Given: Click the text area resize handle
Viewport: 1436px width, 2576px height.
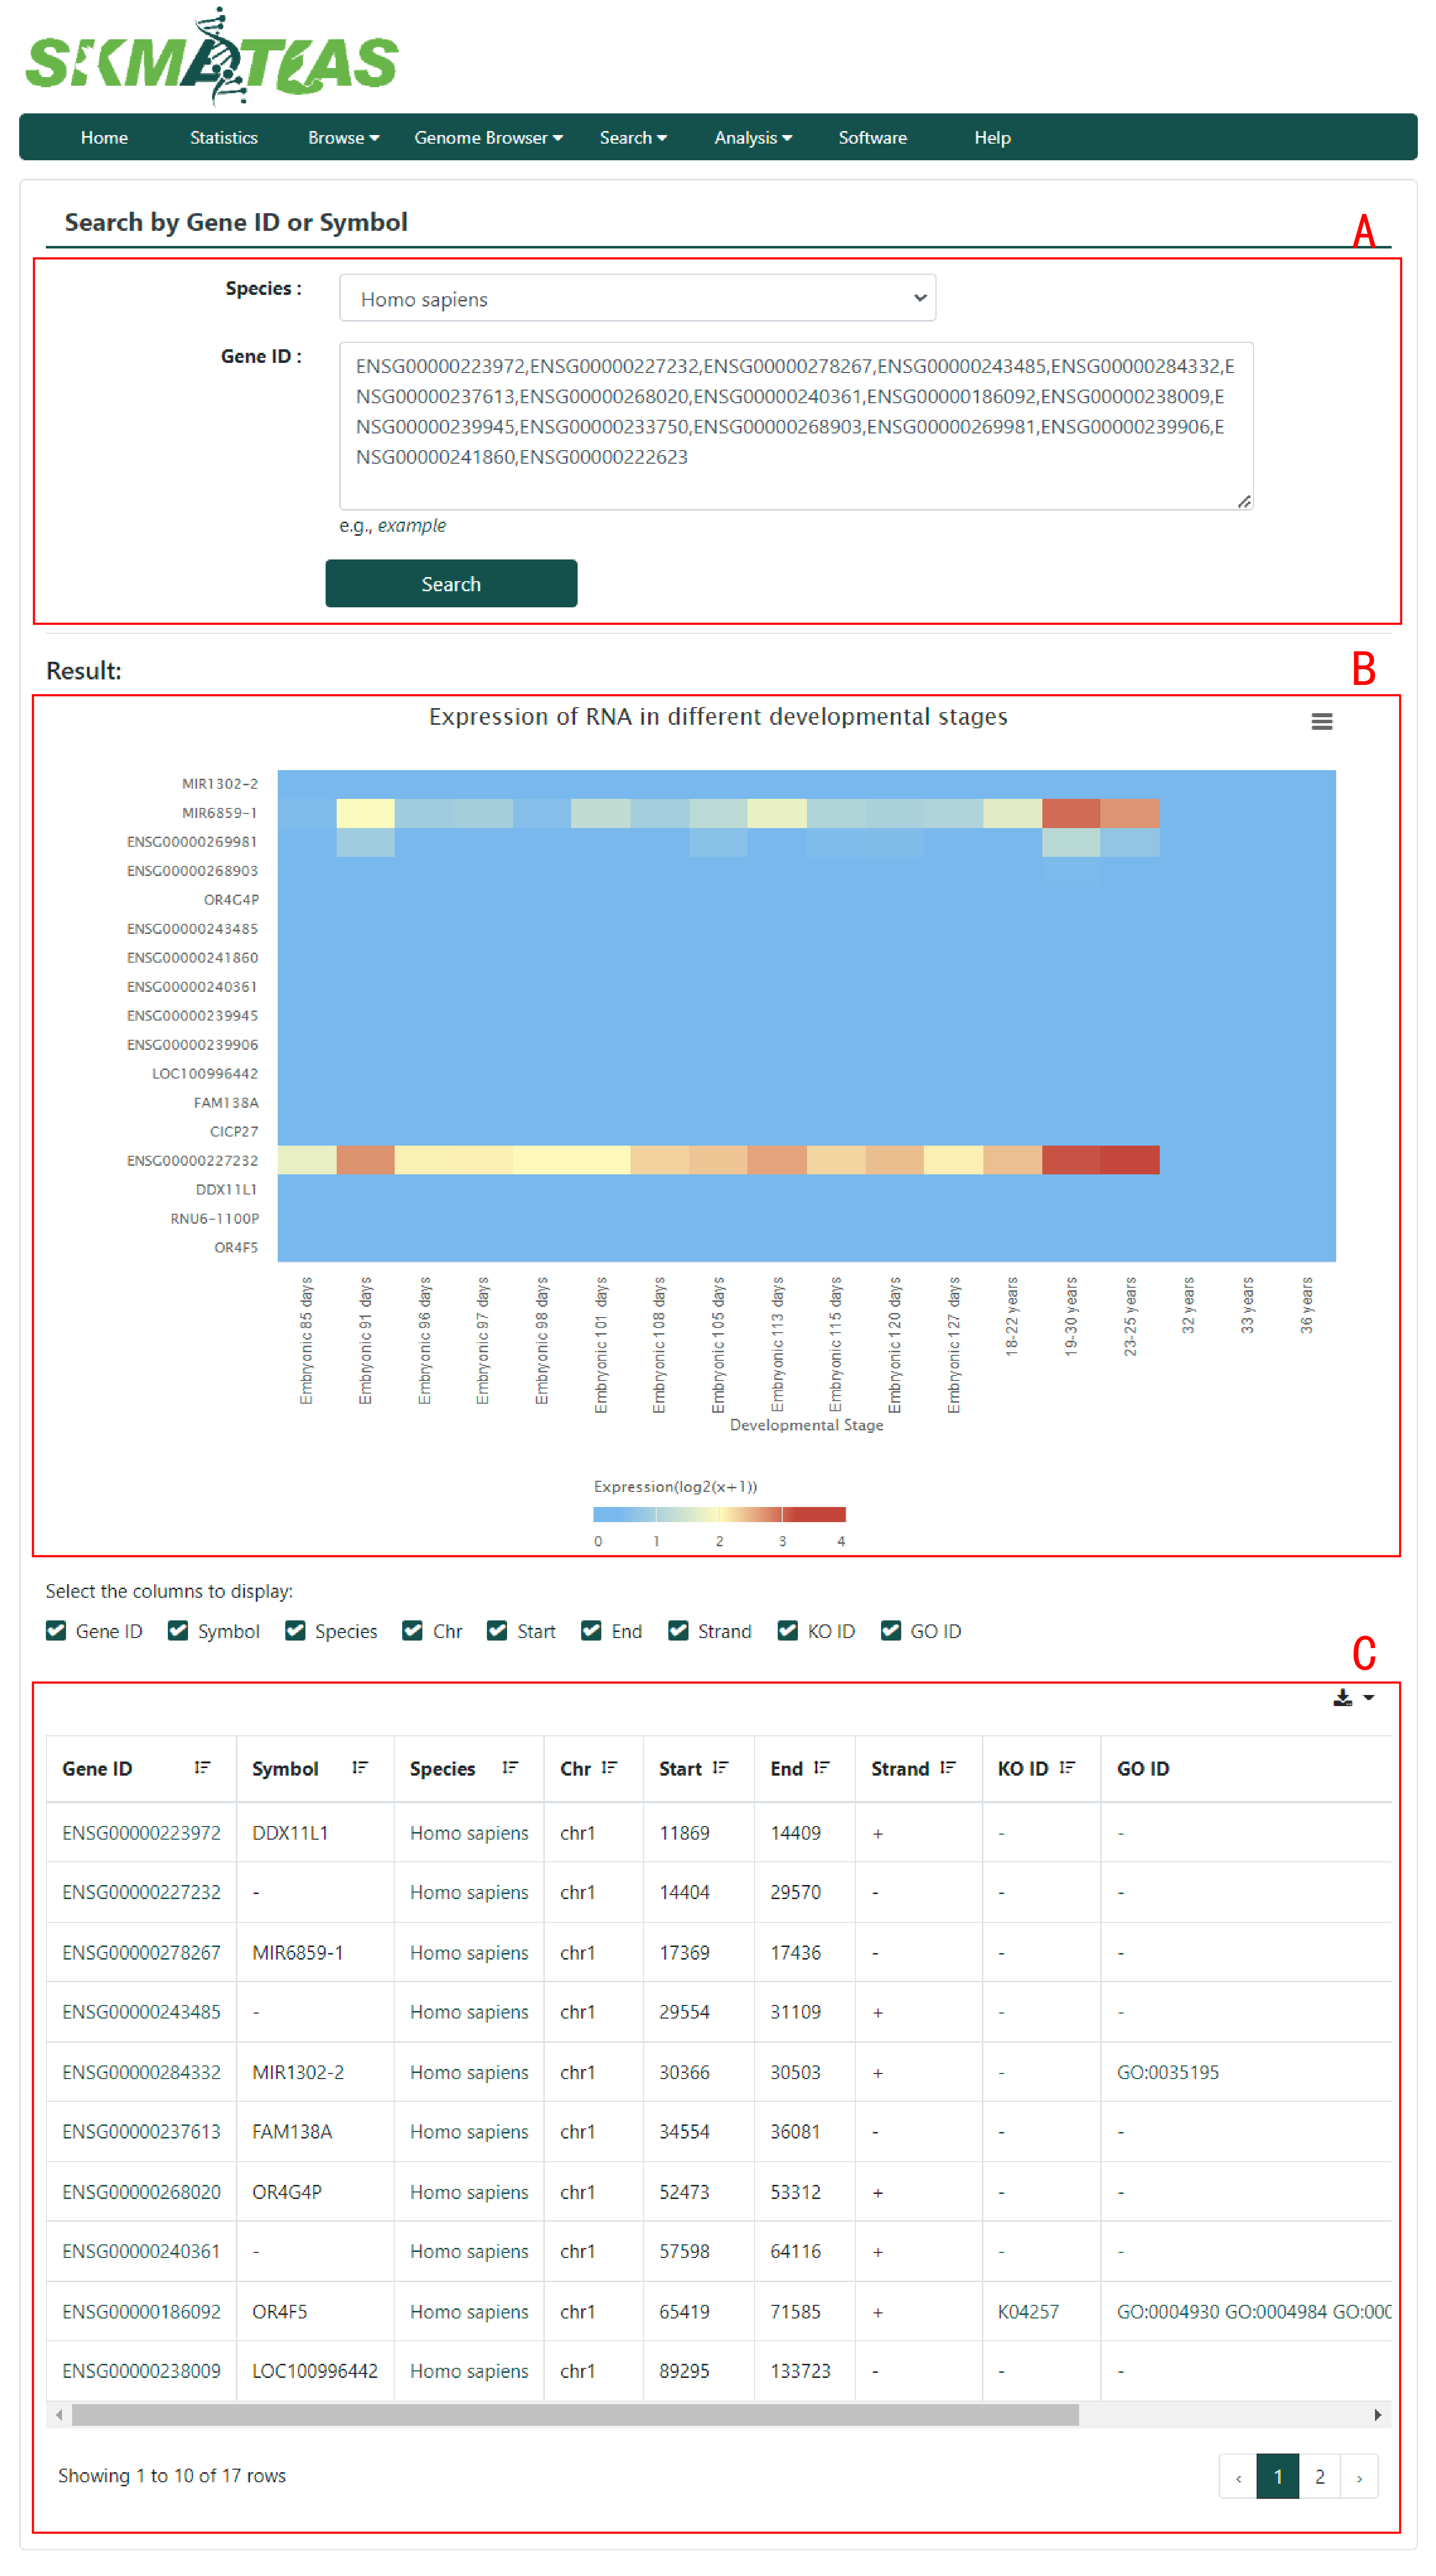Looking at the screenshot, I should (x=1243, y=501).
